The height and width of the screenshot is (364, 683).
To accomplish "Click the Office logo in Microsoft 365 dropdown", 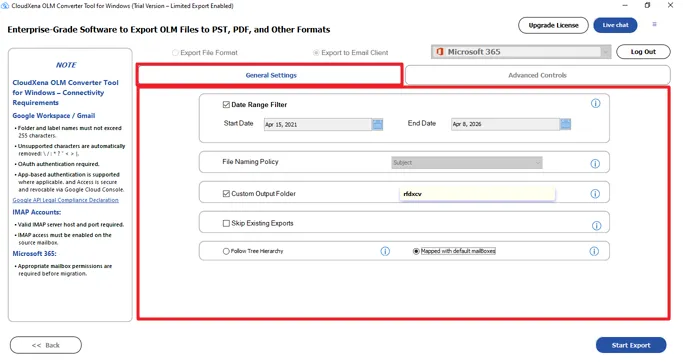I will click(x=440, y=52).
